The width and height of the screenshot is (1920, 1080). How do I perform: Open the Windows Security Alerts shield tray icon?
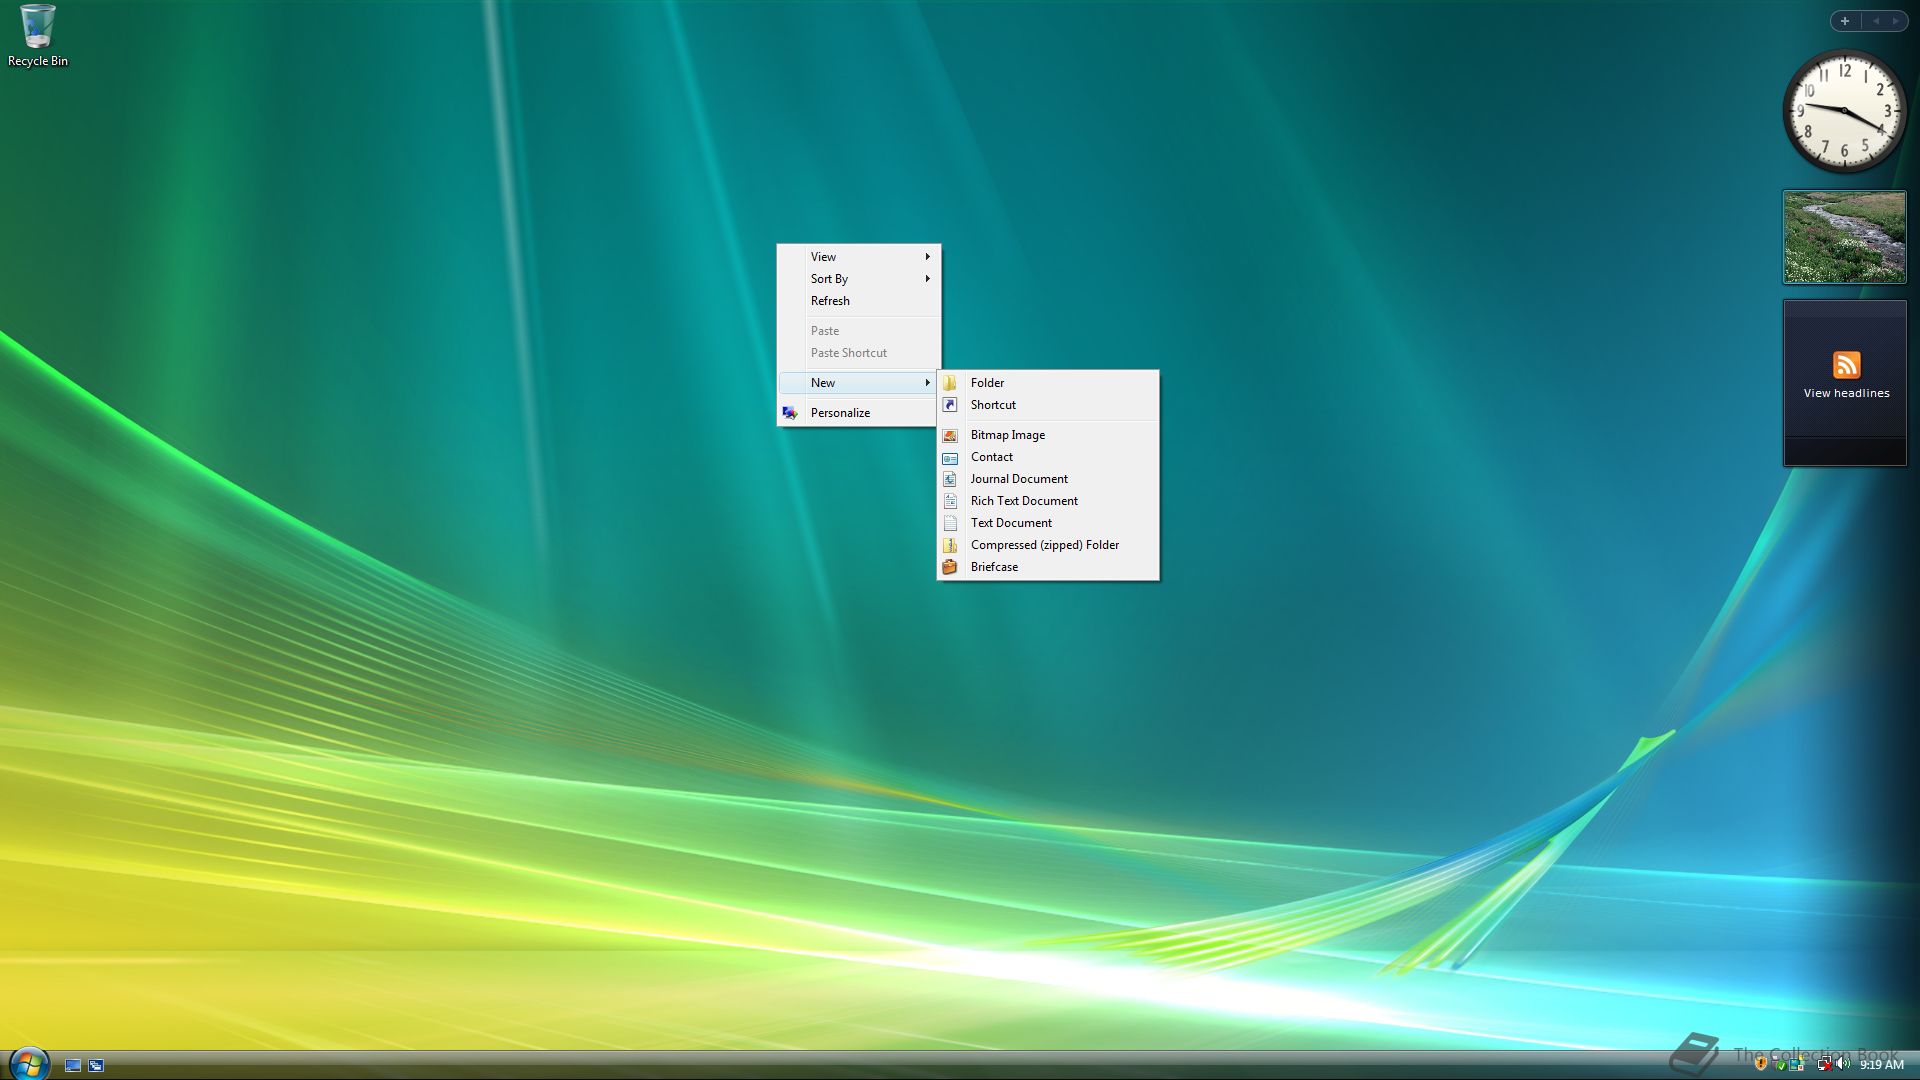[1761, 1063]
